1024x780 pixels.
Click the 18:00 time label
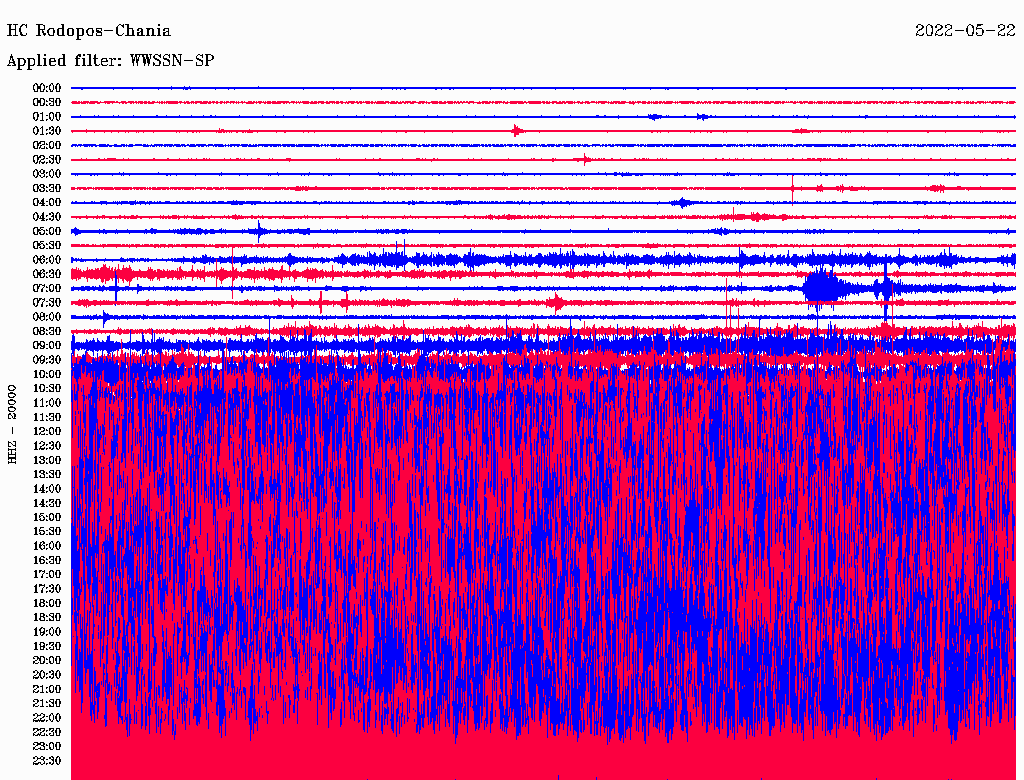coord(47,603)
